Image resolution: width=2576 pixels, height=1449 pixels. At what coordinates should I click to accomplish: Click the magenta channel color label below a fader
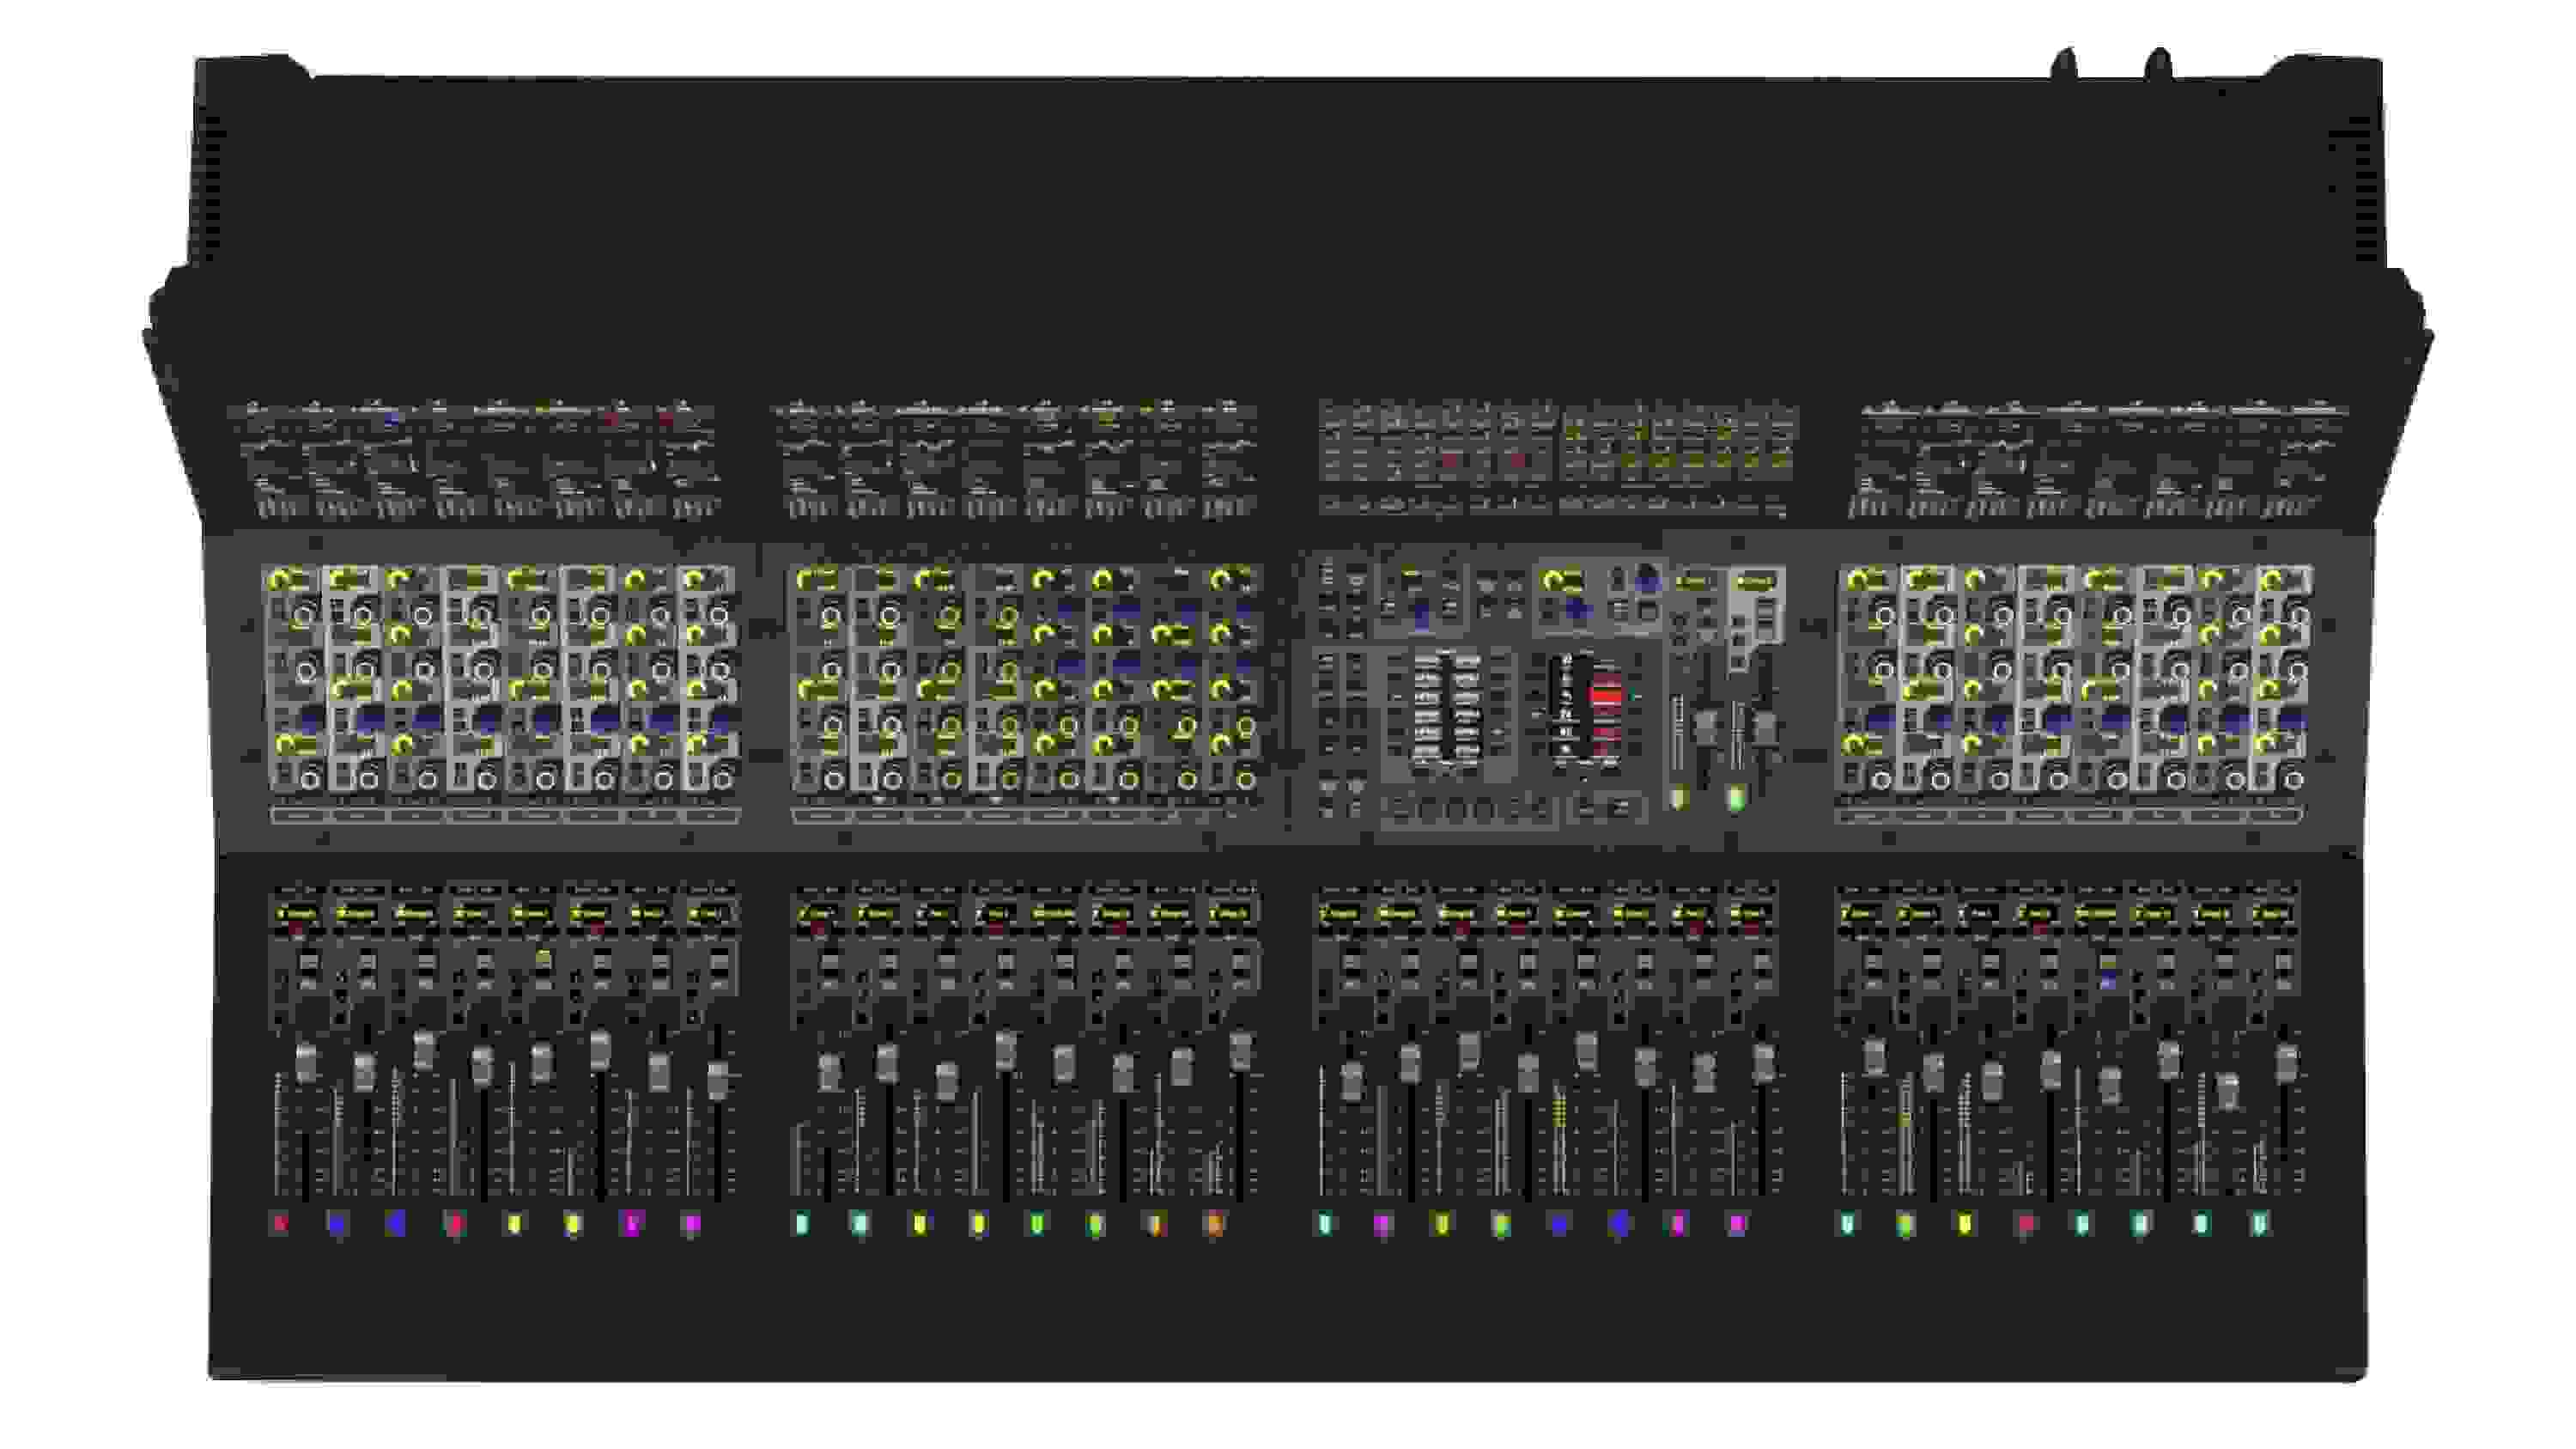tap(633, 1225)
